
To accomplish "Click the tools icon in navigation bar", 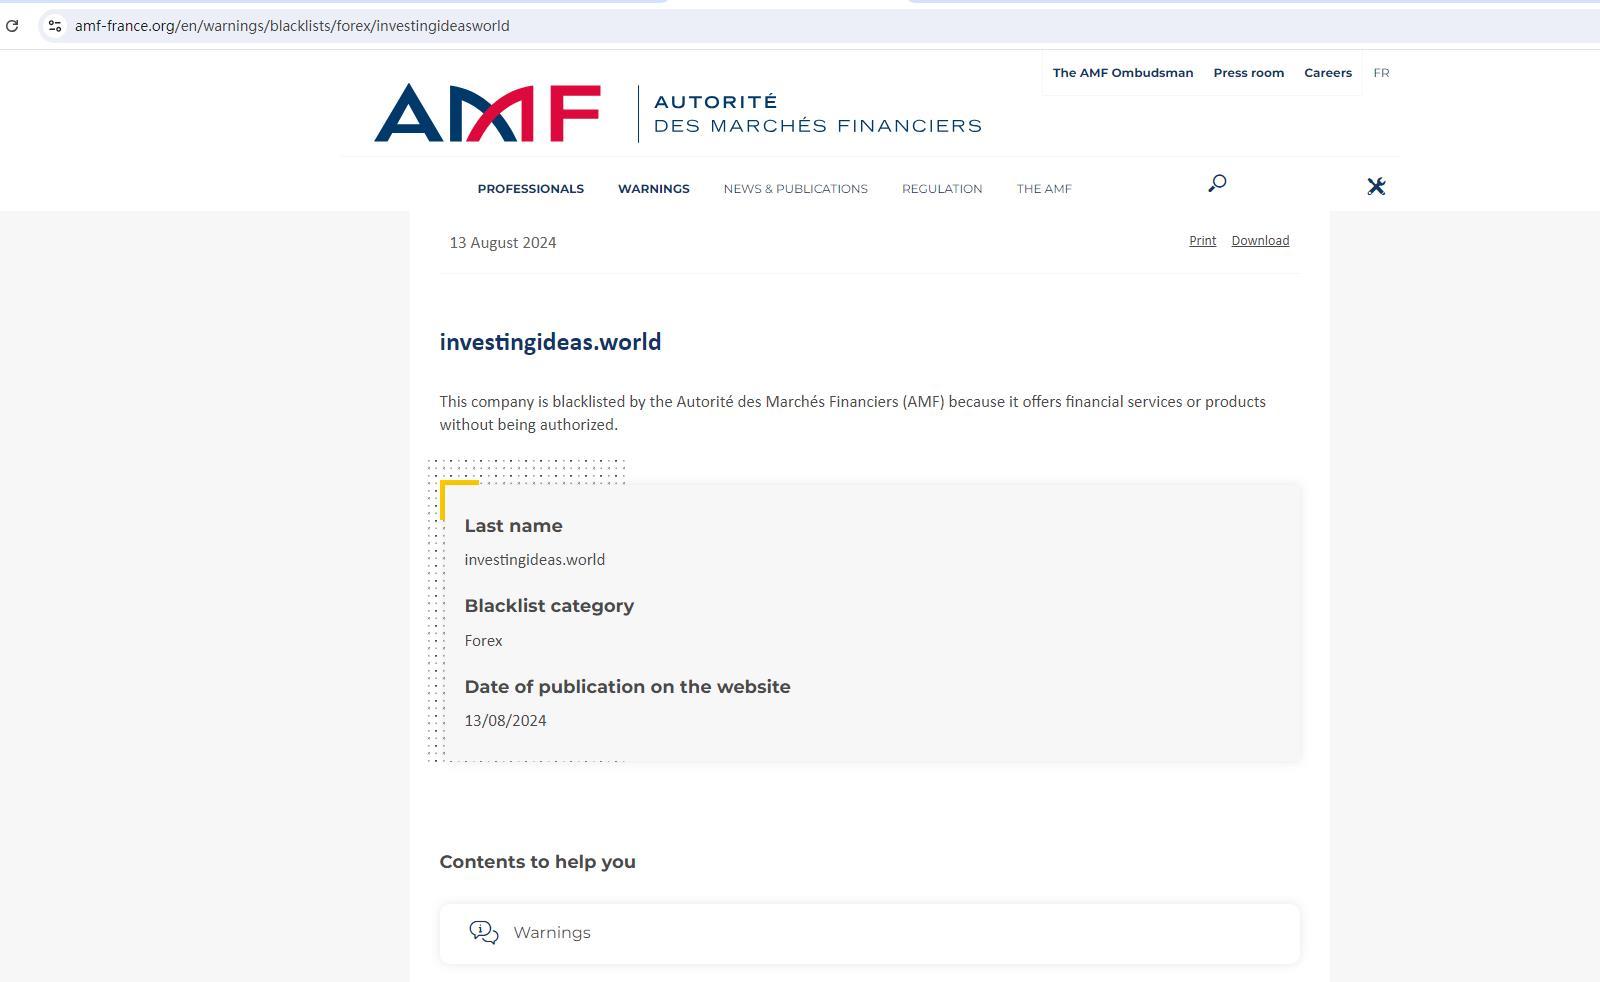I will click(1376, 186).
